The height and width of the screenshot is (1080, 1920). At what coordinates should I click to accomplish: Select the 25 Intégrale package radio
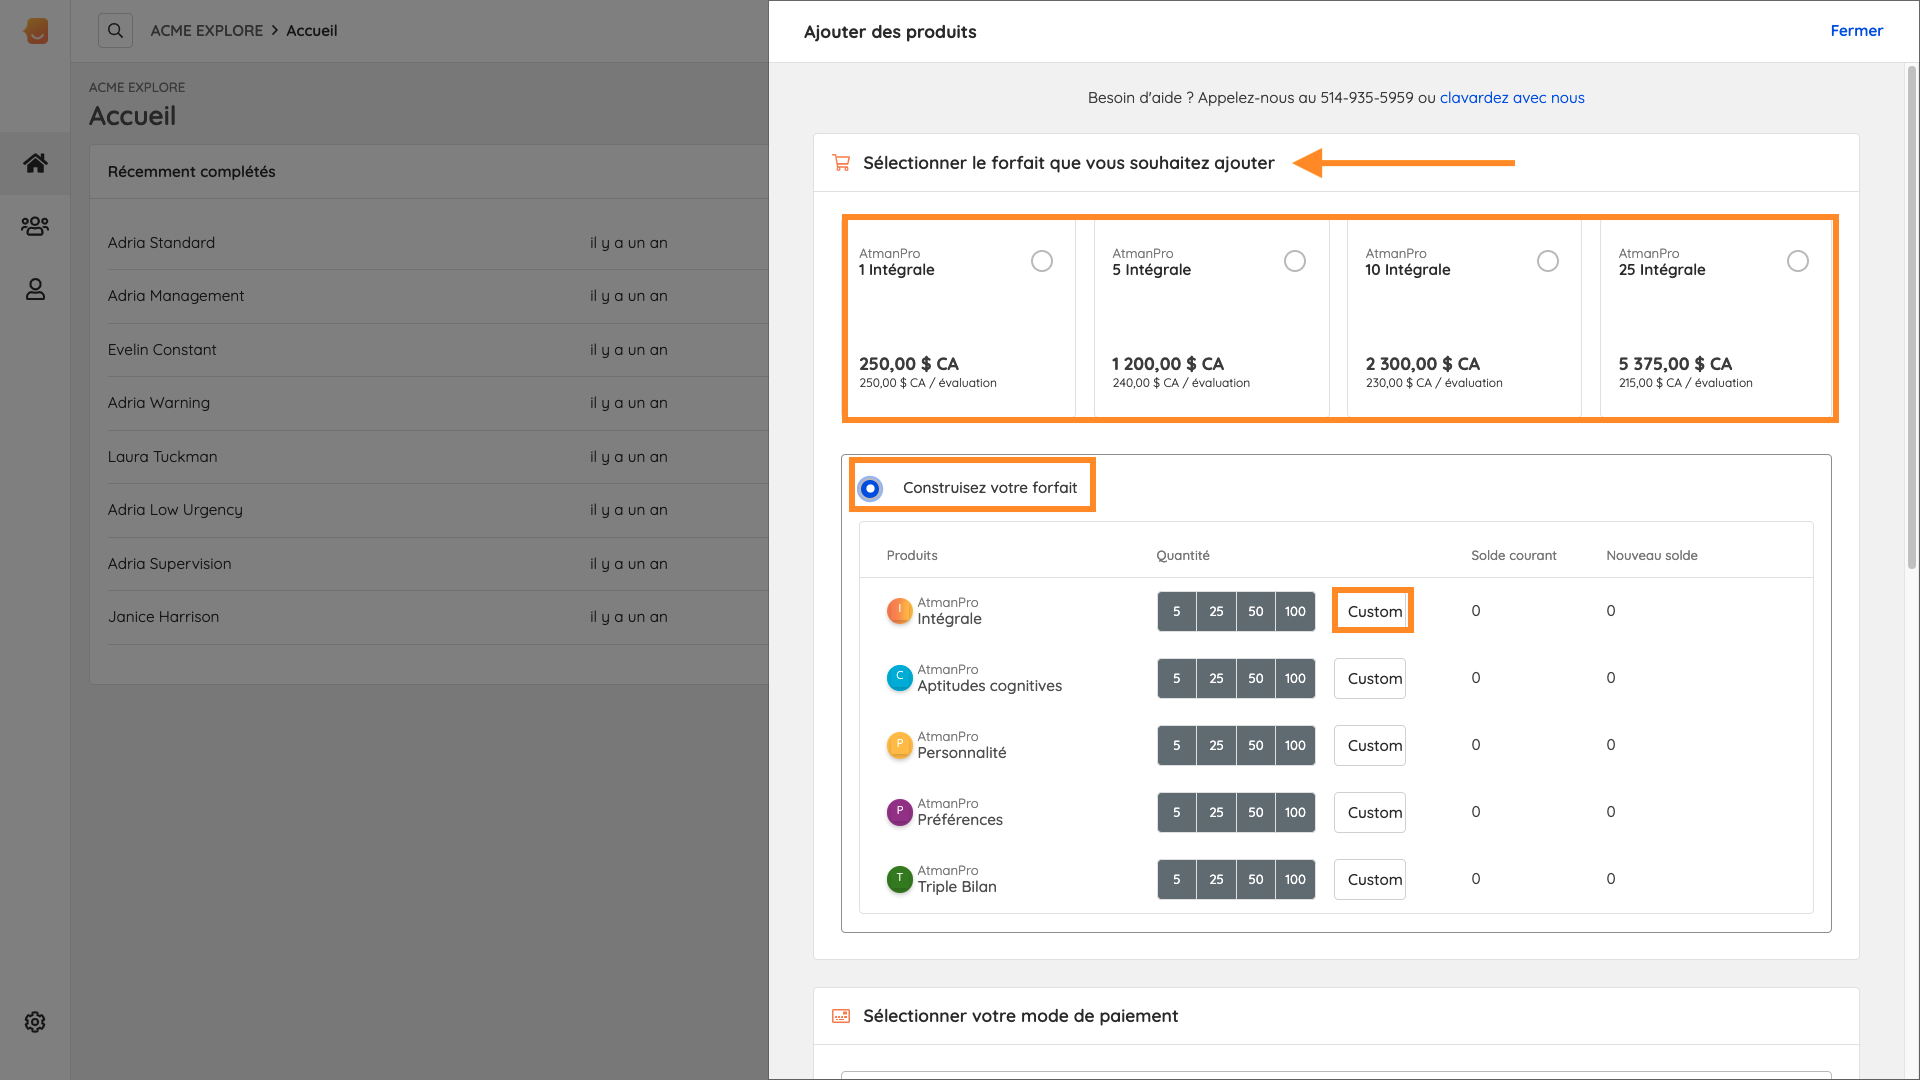[1798, 261]
